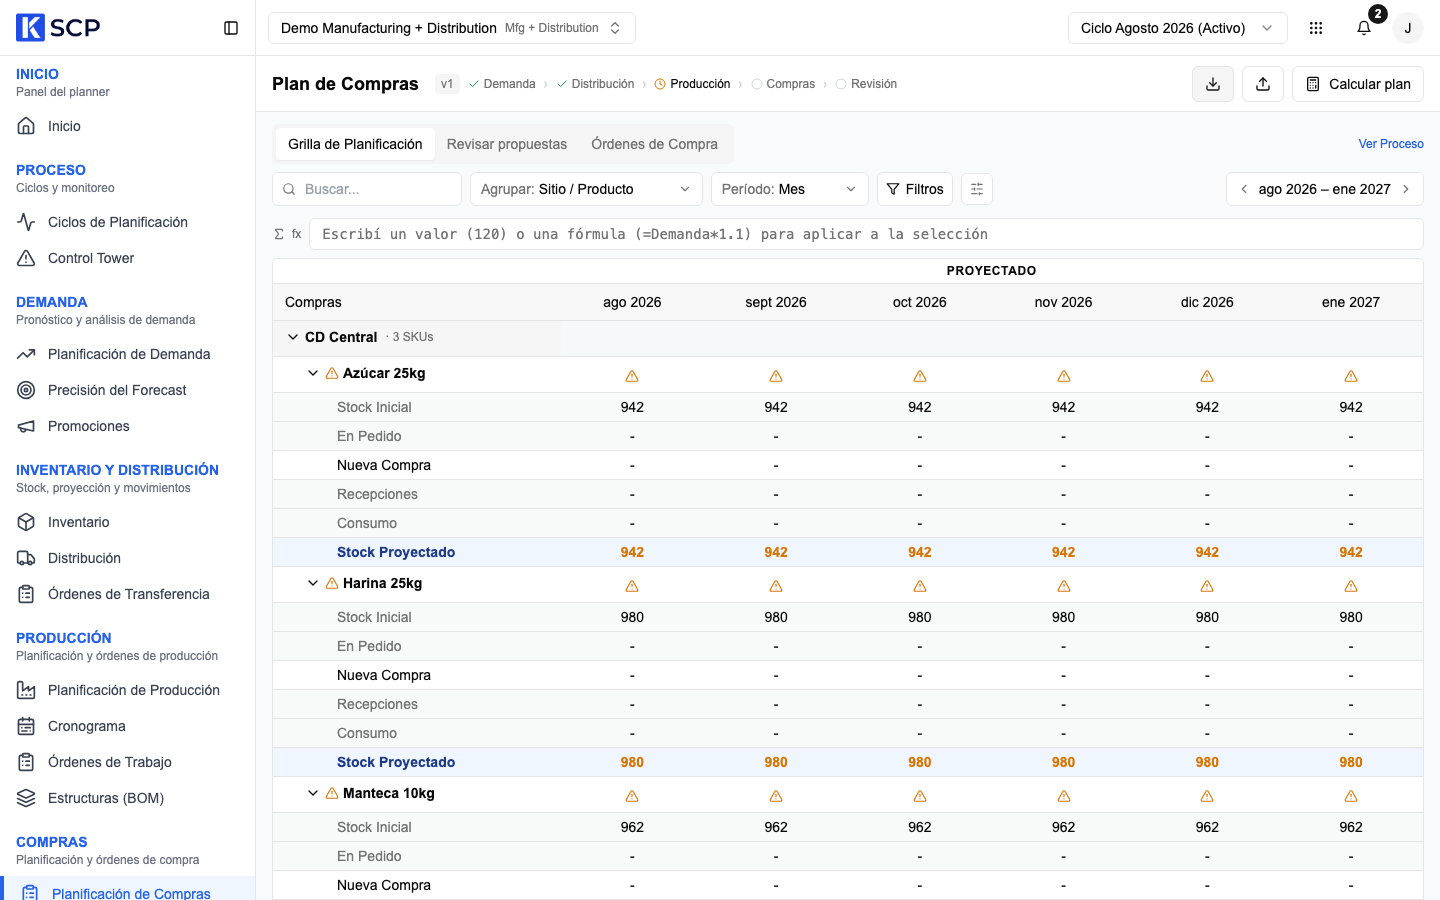Collapse the Harina 25kg row

(x=313, y=583)
